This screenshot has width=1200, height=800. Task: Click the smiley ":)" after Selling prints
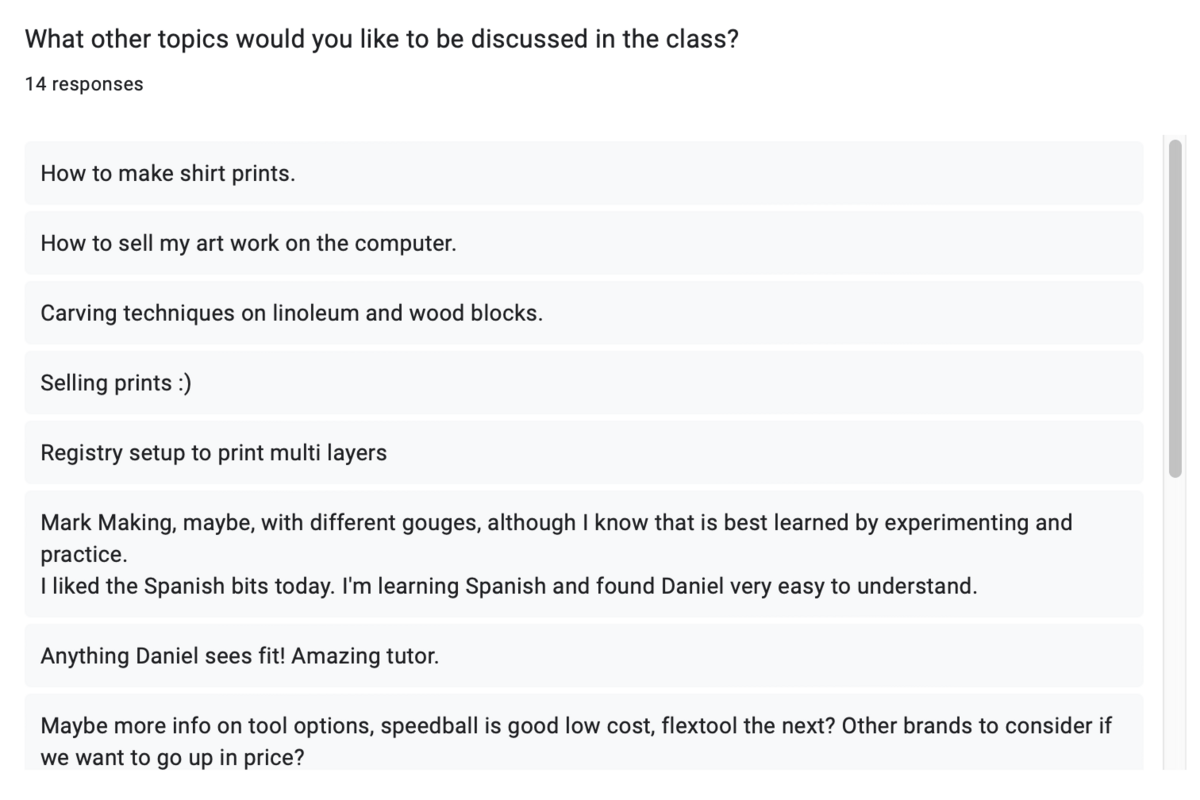pos(184,383)
